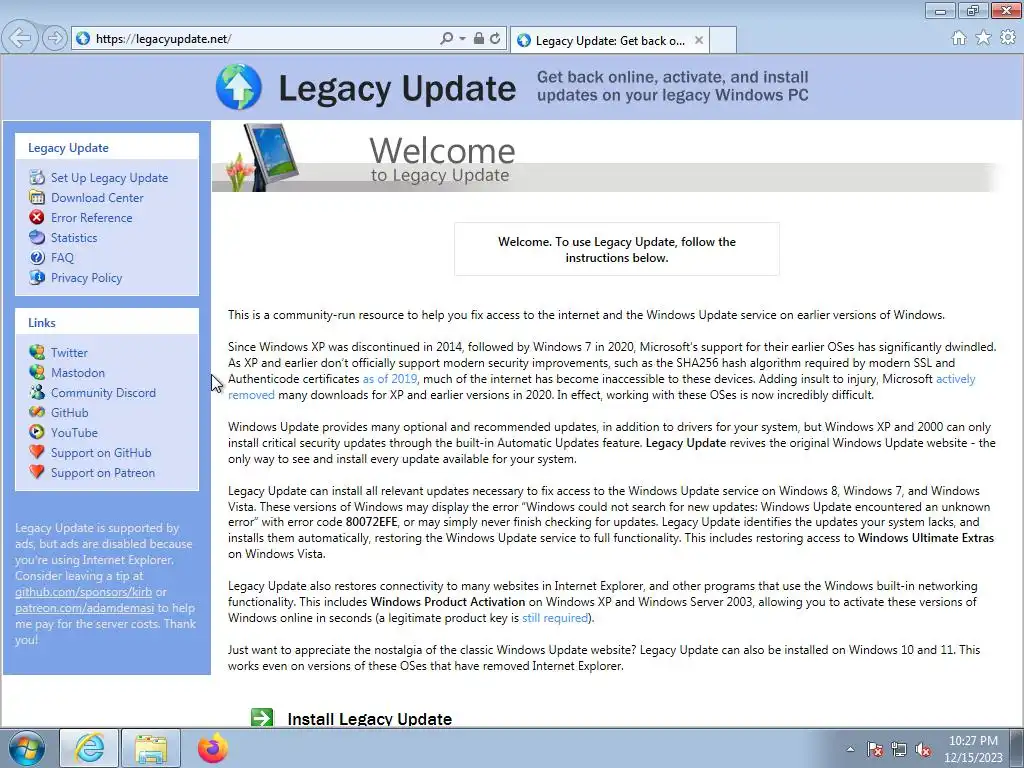Follow the patreon.com/adamdemasi link
The height and width of the screenshot is (768, 1024).
pos(85,608)
